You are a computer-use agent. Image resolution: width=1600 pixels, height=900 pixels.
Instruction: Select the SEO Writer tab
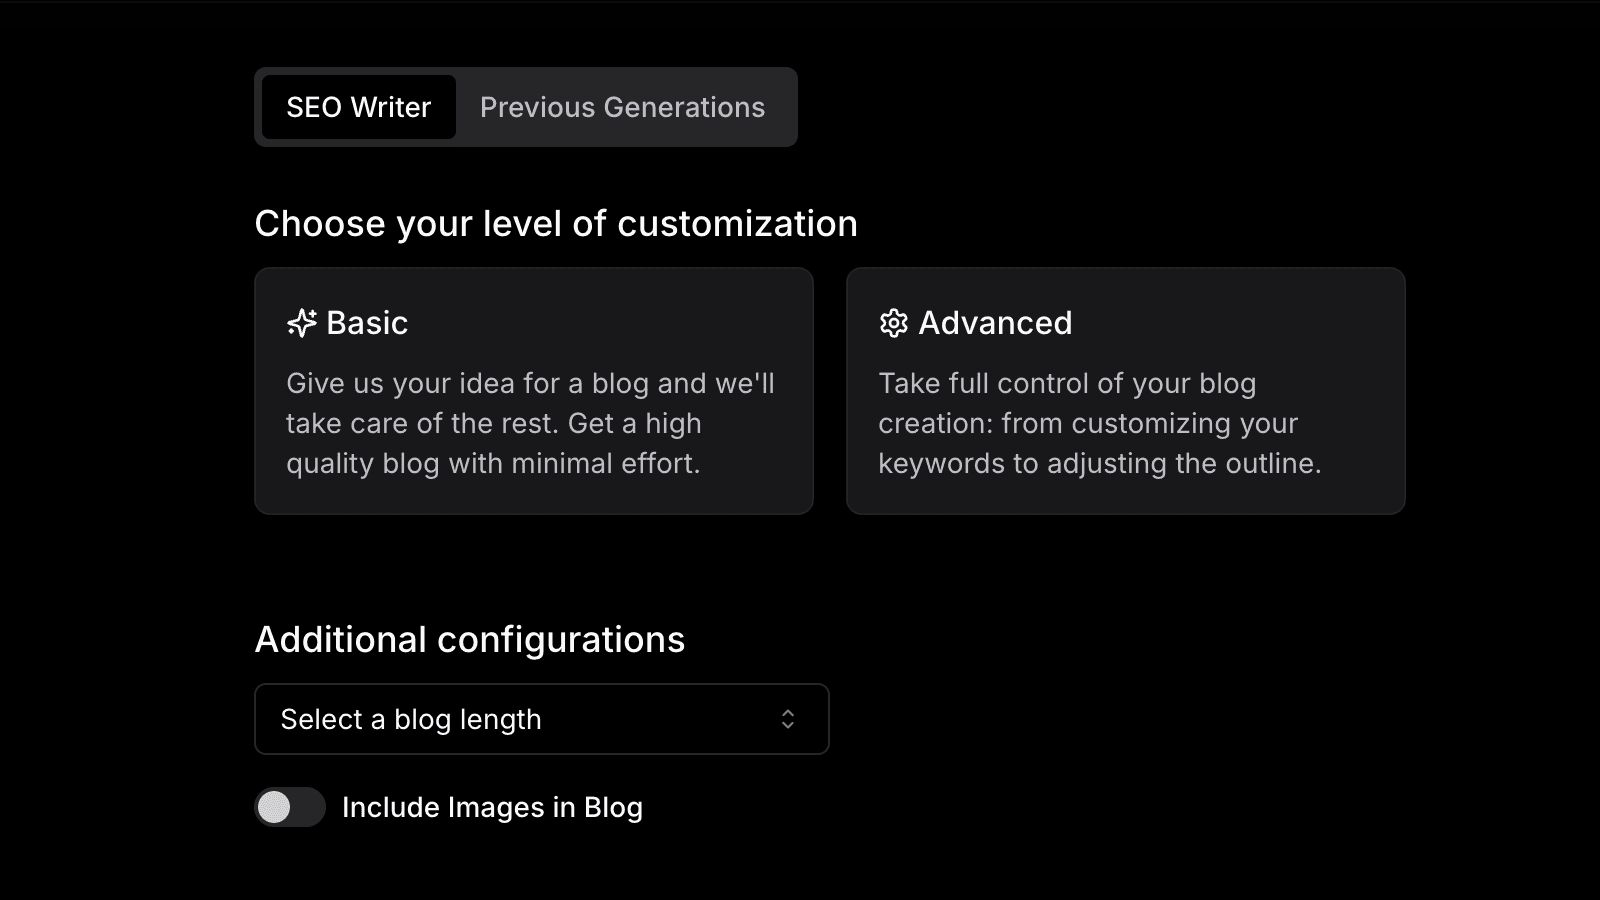359,107
